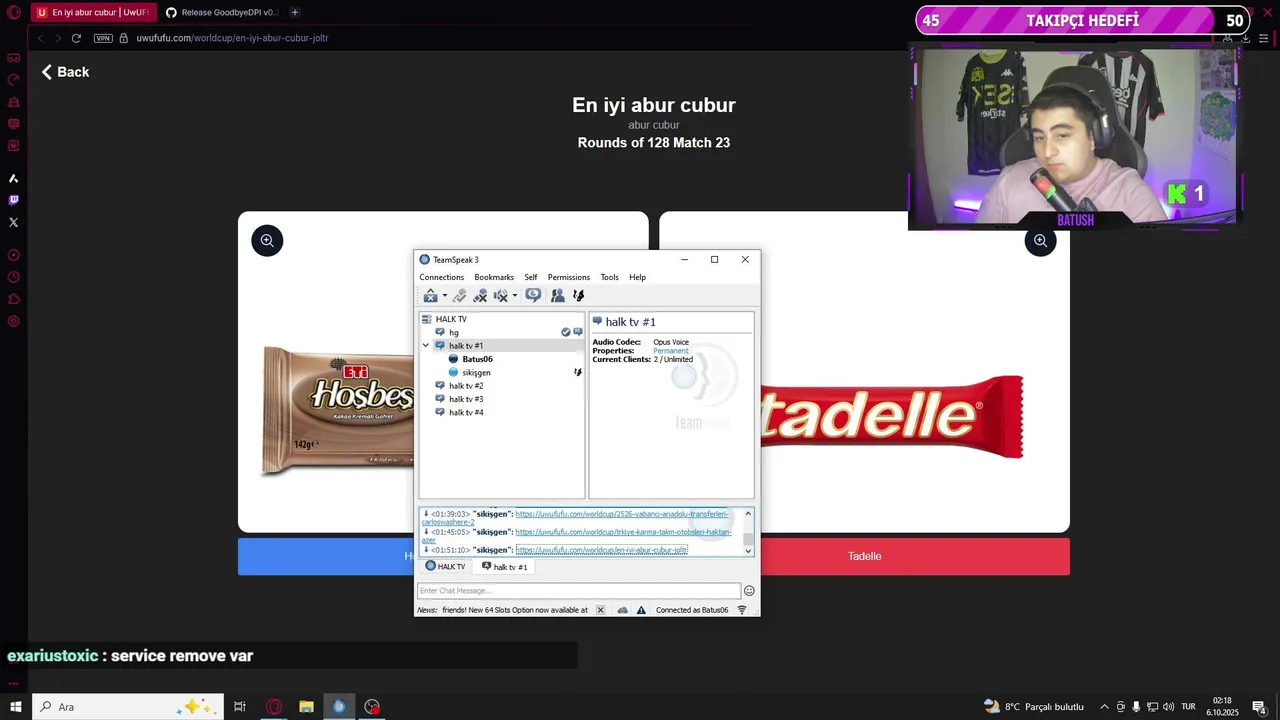Open the Self menu
Viewport: 1280px width, 720px height.
tap(531, 277)
